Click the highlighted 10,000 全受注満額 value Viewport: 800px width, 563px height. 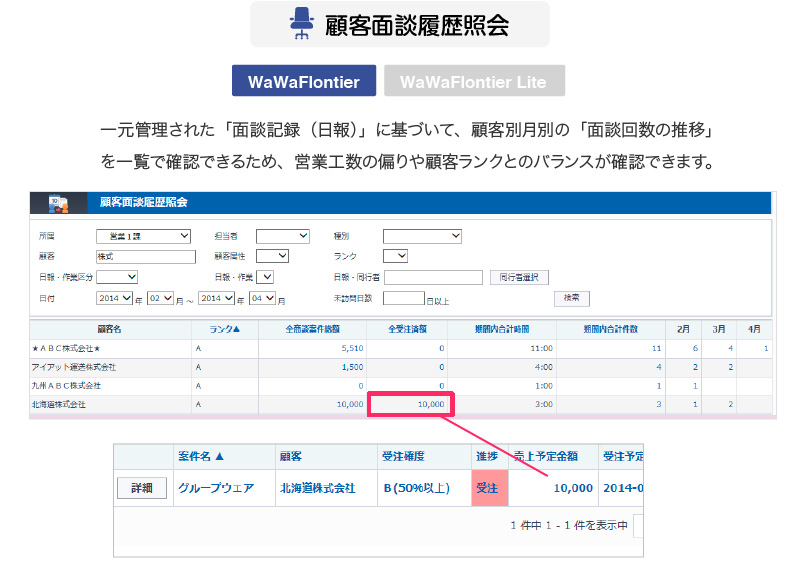pyautogui.click(x=411, y=404)
